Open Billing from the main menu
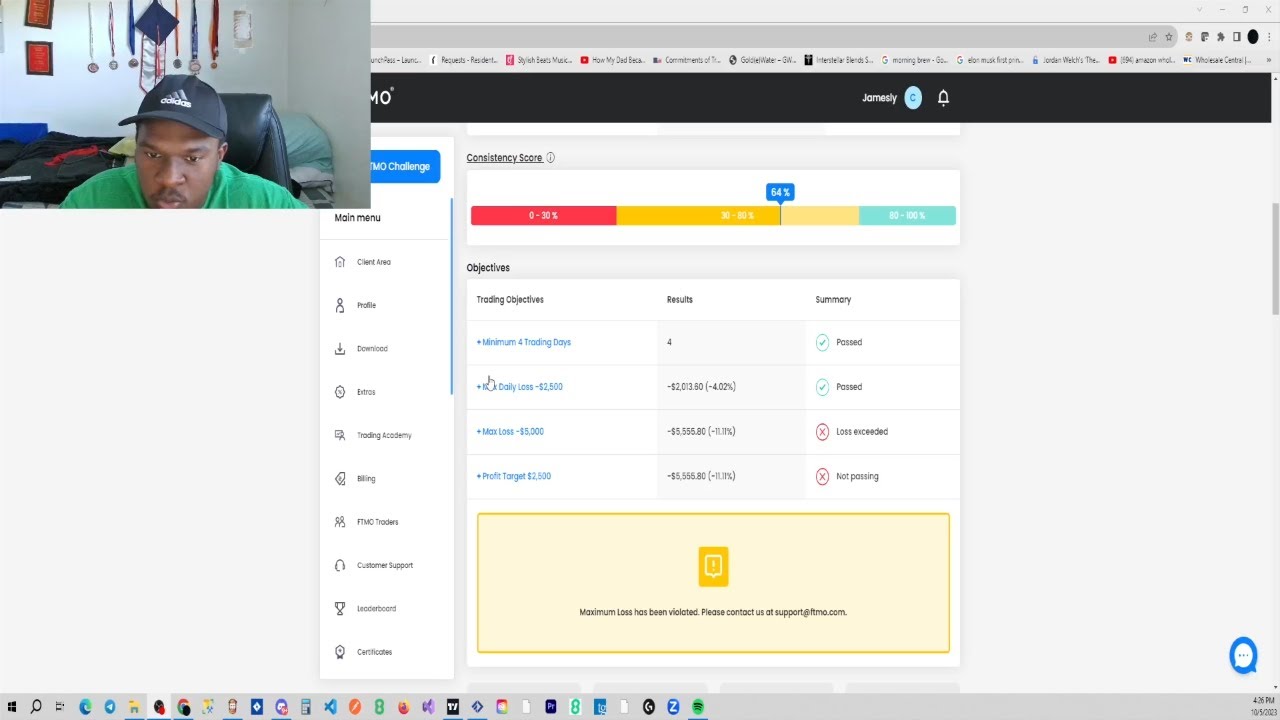The image size is (1280, 720). point(366,479)
